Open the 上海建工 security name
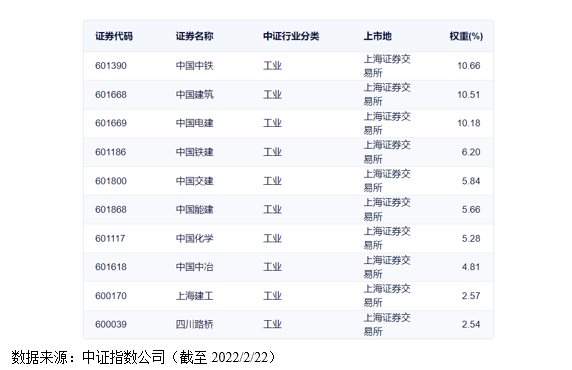 (x=194, y=296)
